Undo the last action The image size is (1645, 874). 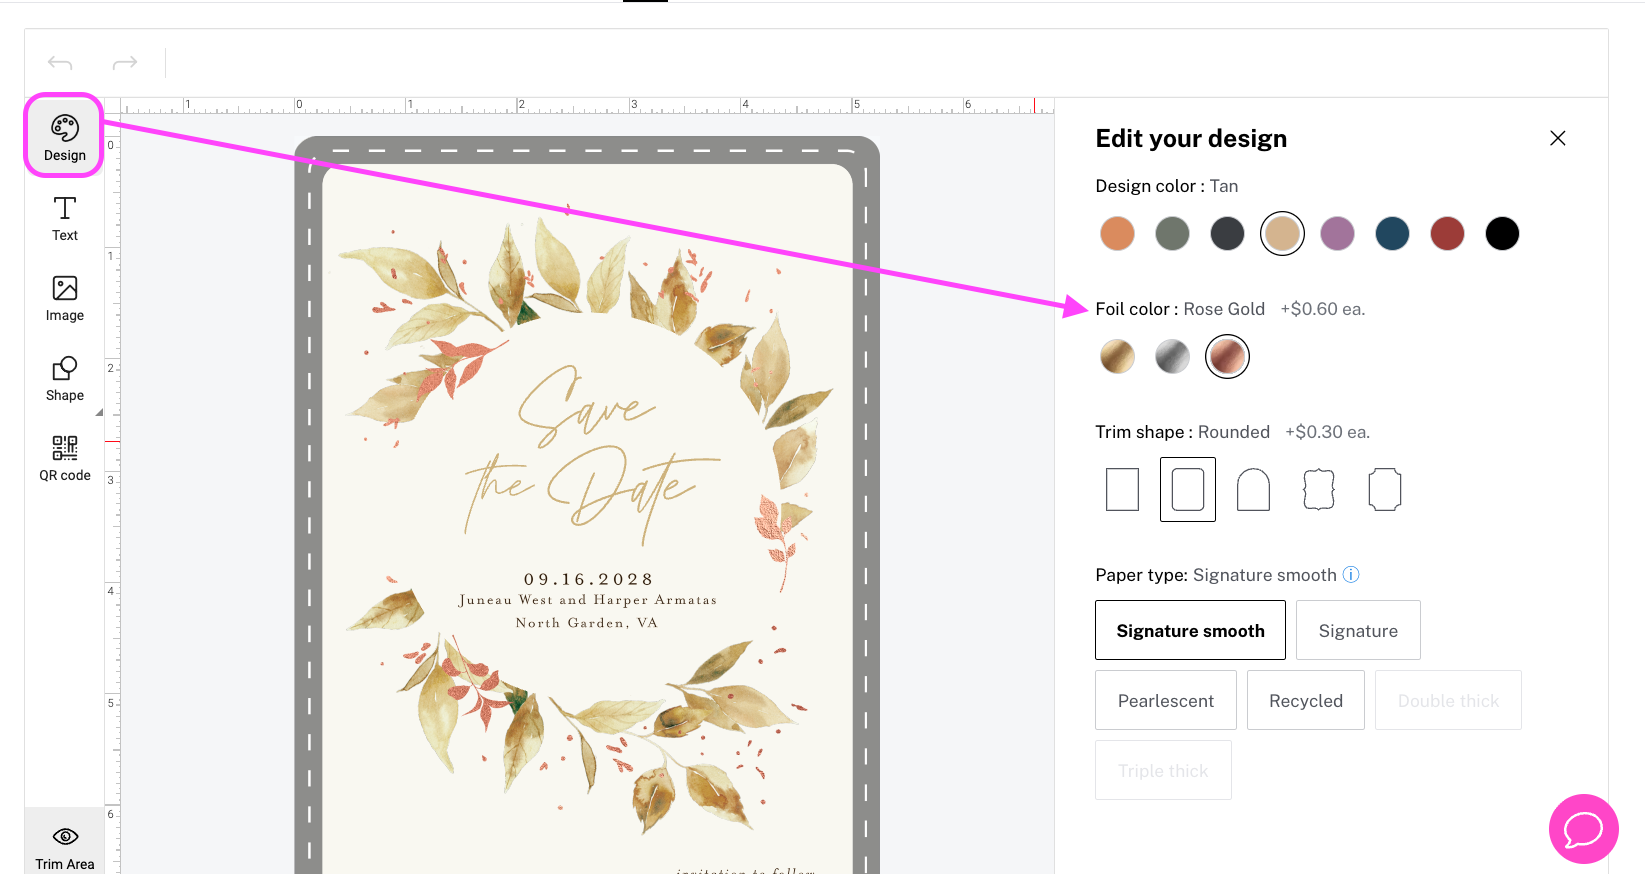60,63
